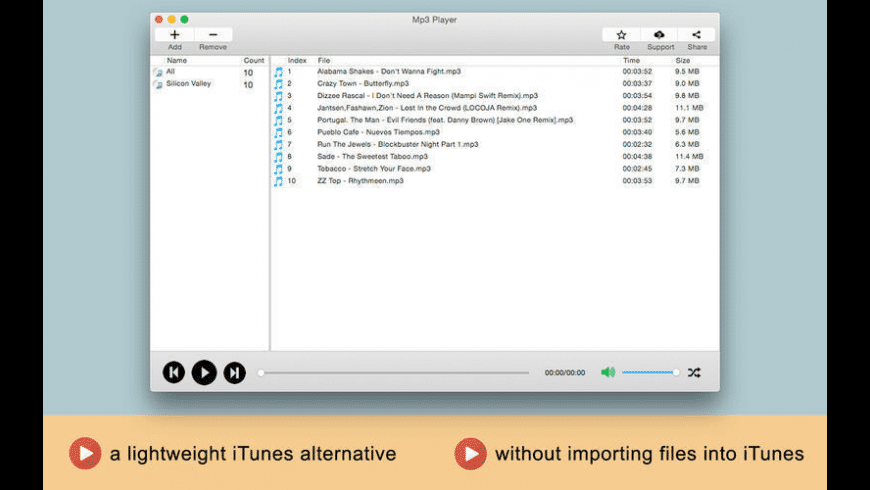Select "ZZ Top - Rhythmeen.mp3"
Viewport: 870px width, 490px height.
tap(360, 181)
